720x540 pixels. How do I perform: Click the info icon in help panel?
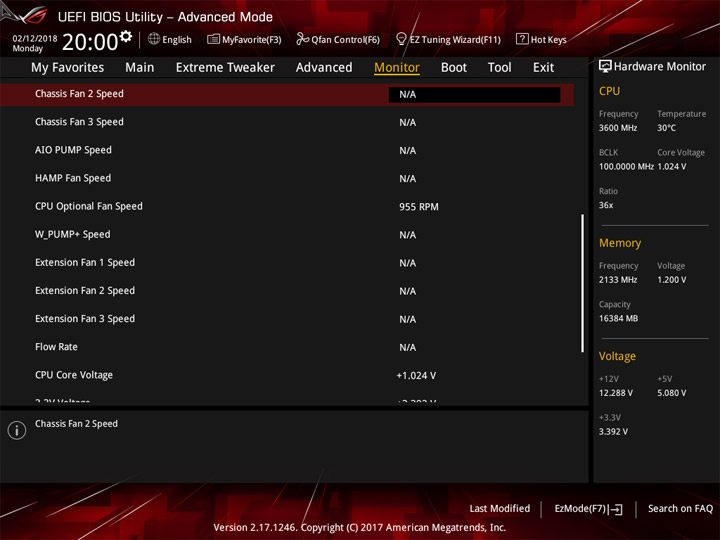[x=17, y=430]
